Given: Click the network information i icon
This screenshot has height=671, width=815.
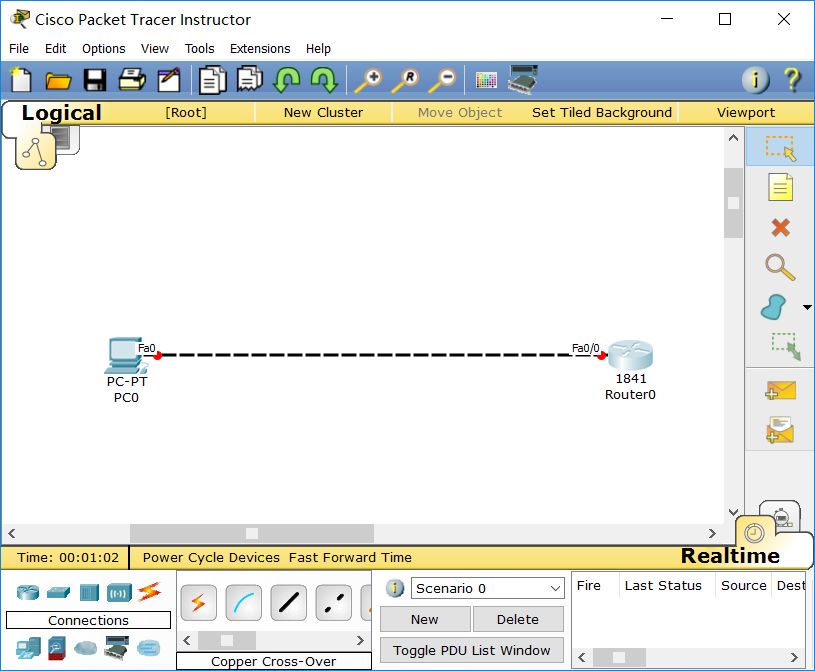Looking at the screenshot, I should pos(755,80).
